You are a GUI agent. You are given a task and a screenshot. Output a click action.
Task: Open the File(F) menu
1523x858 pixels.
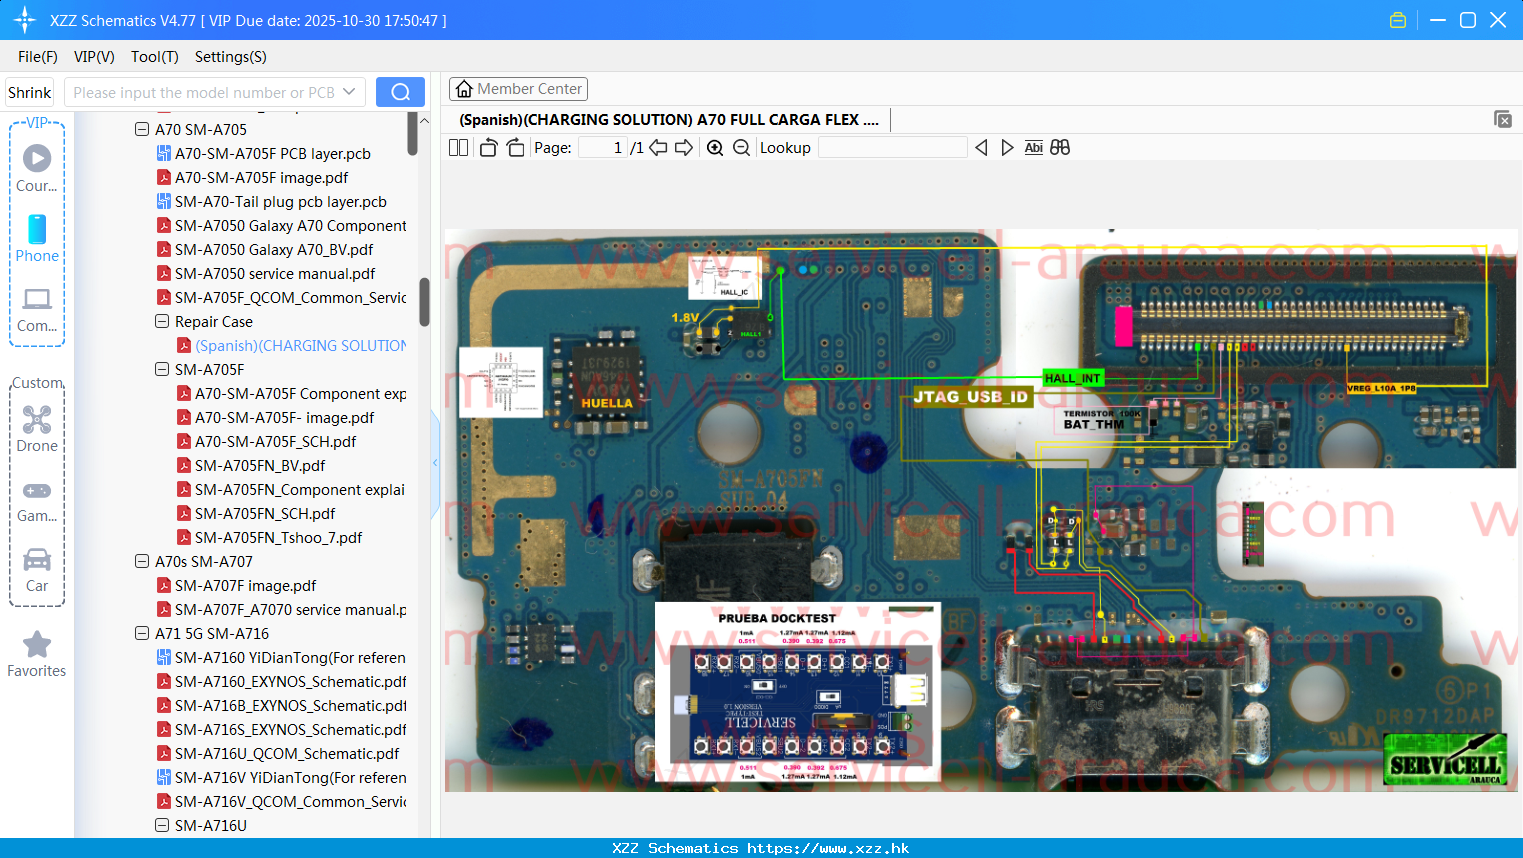(37, 56)
